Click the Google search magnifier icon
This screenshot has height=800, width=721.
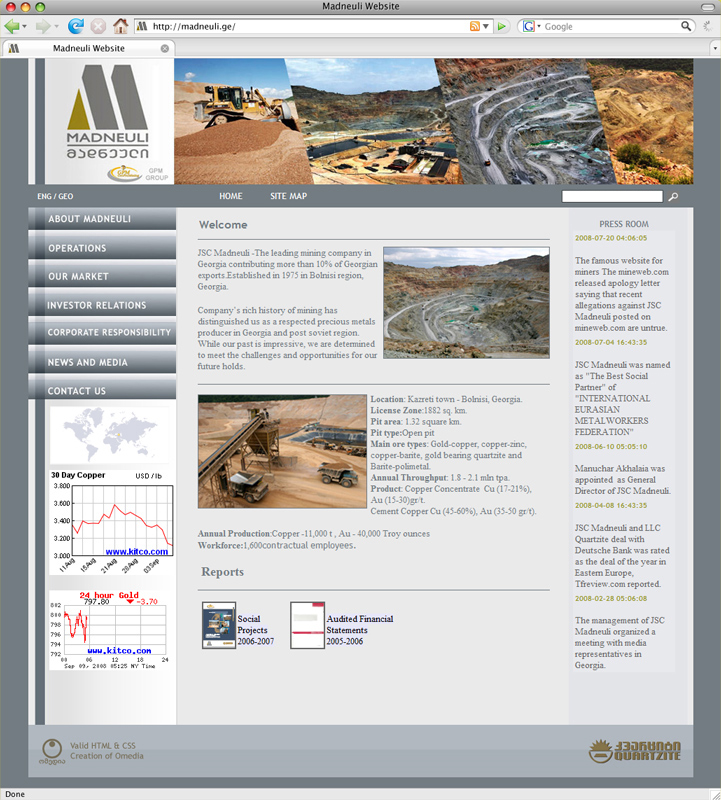point(686,26)
